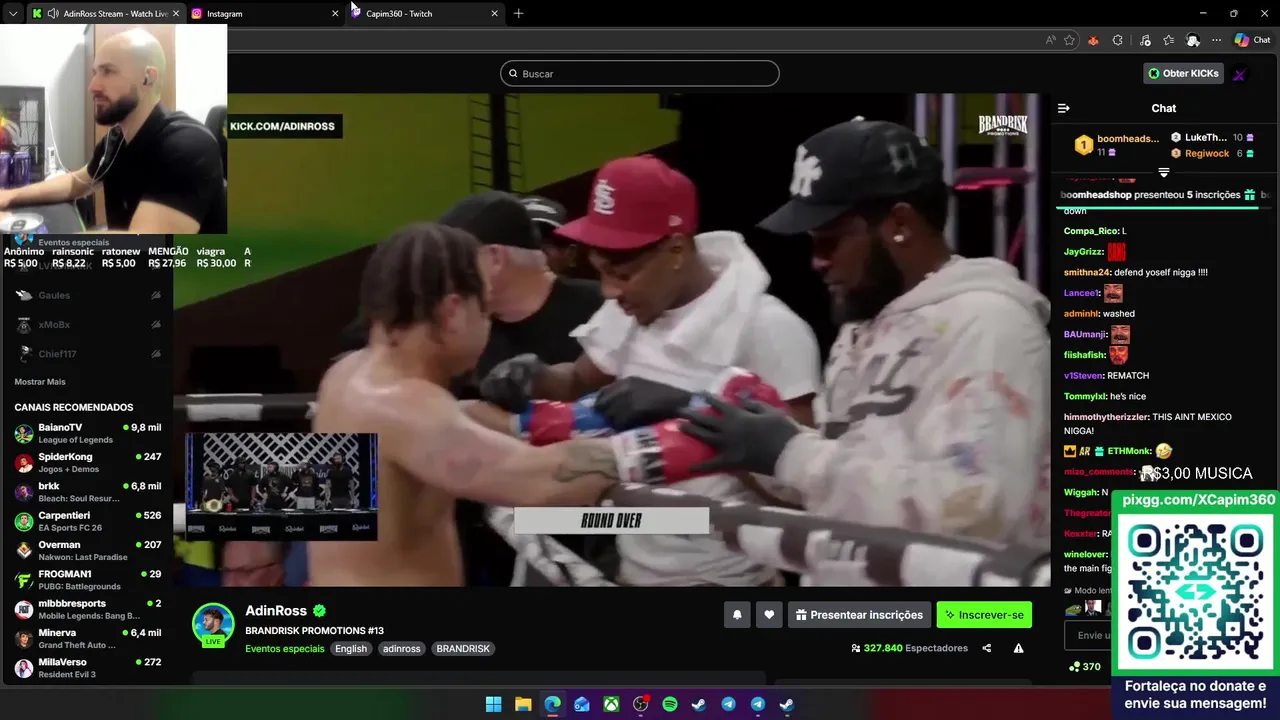
Task: Click the himmothytherizzler chat username
Action: 1106,417
